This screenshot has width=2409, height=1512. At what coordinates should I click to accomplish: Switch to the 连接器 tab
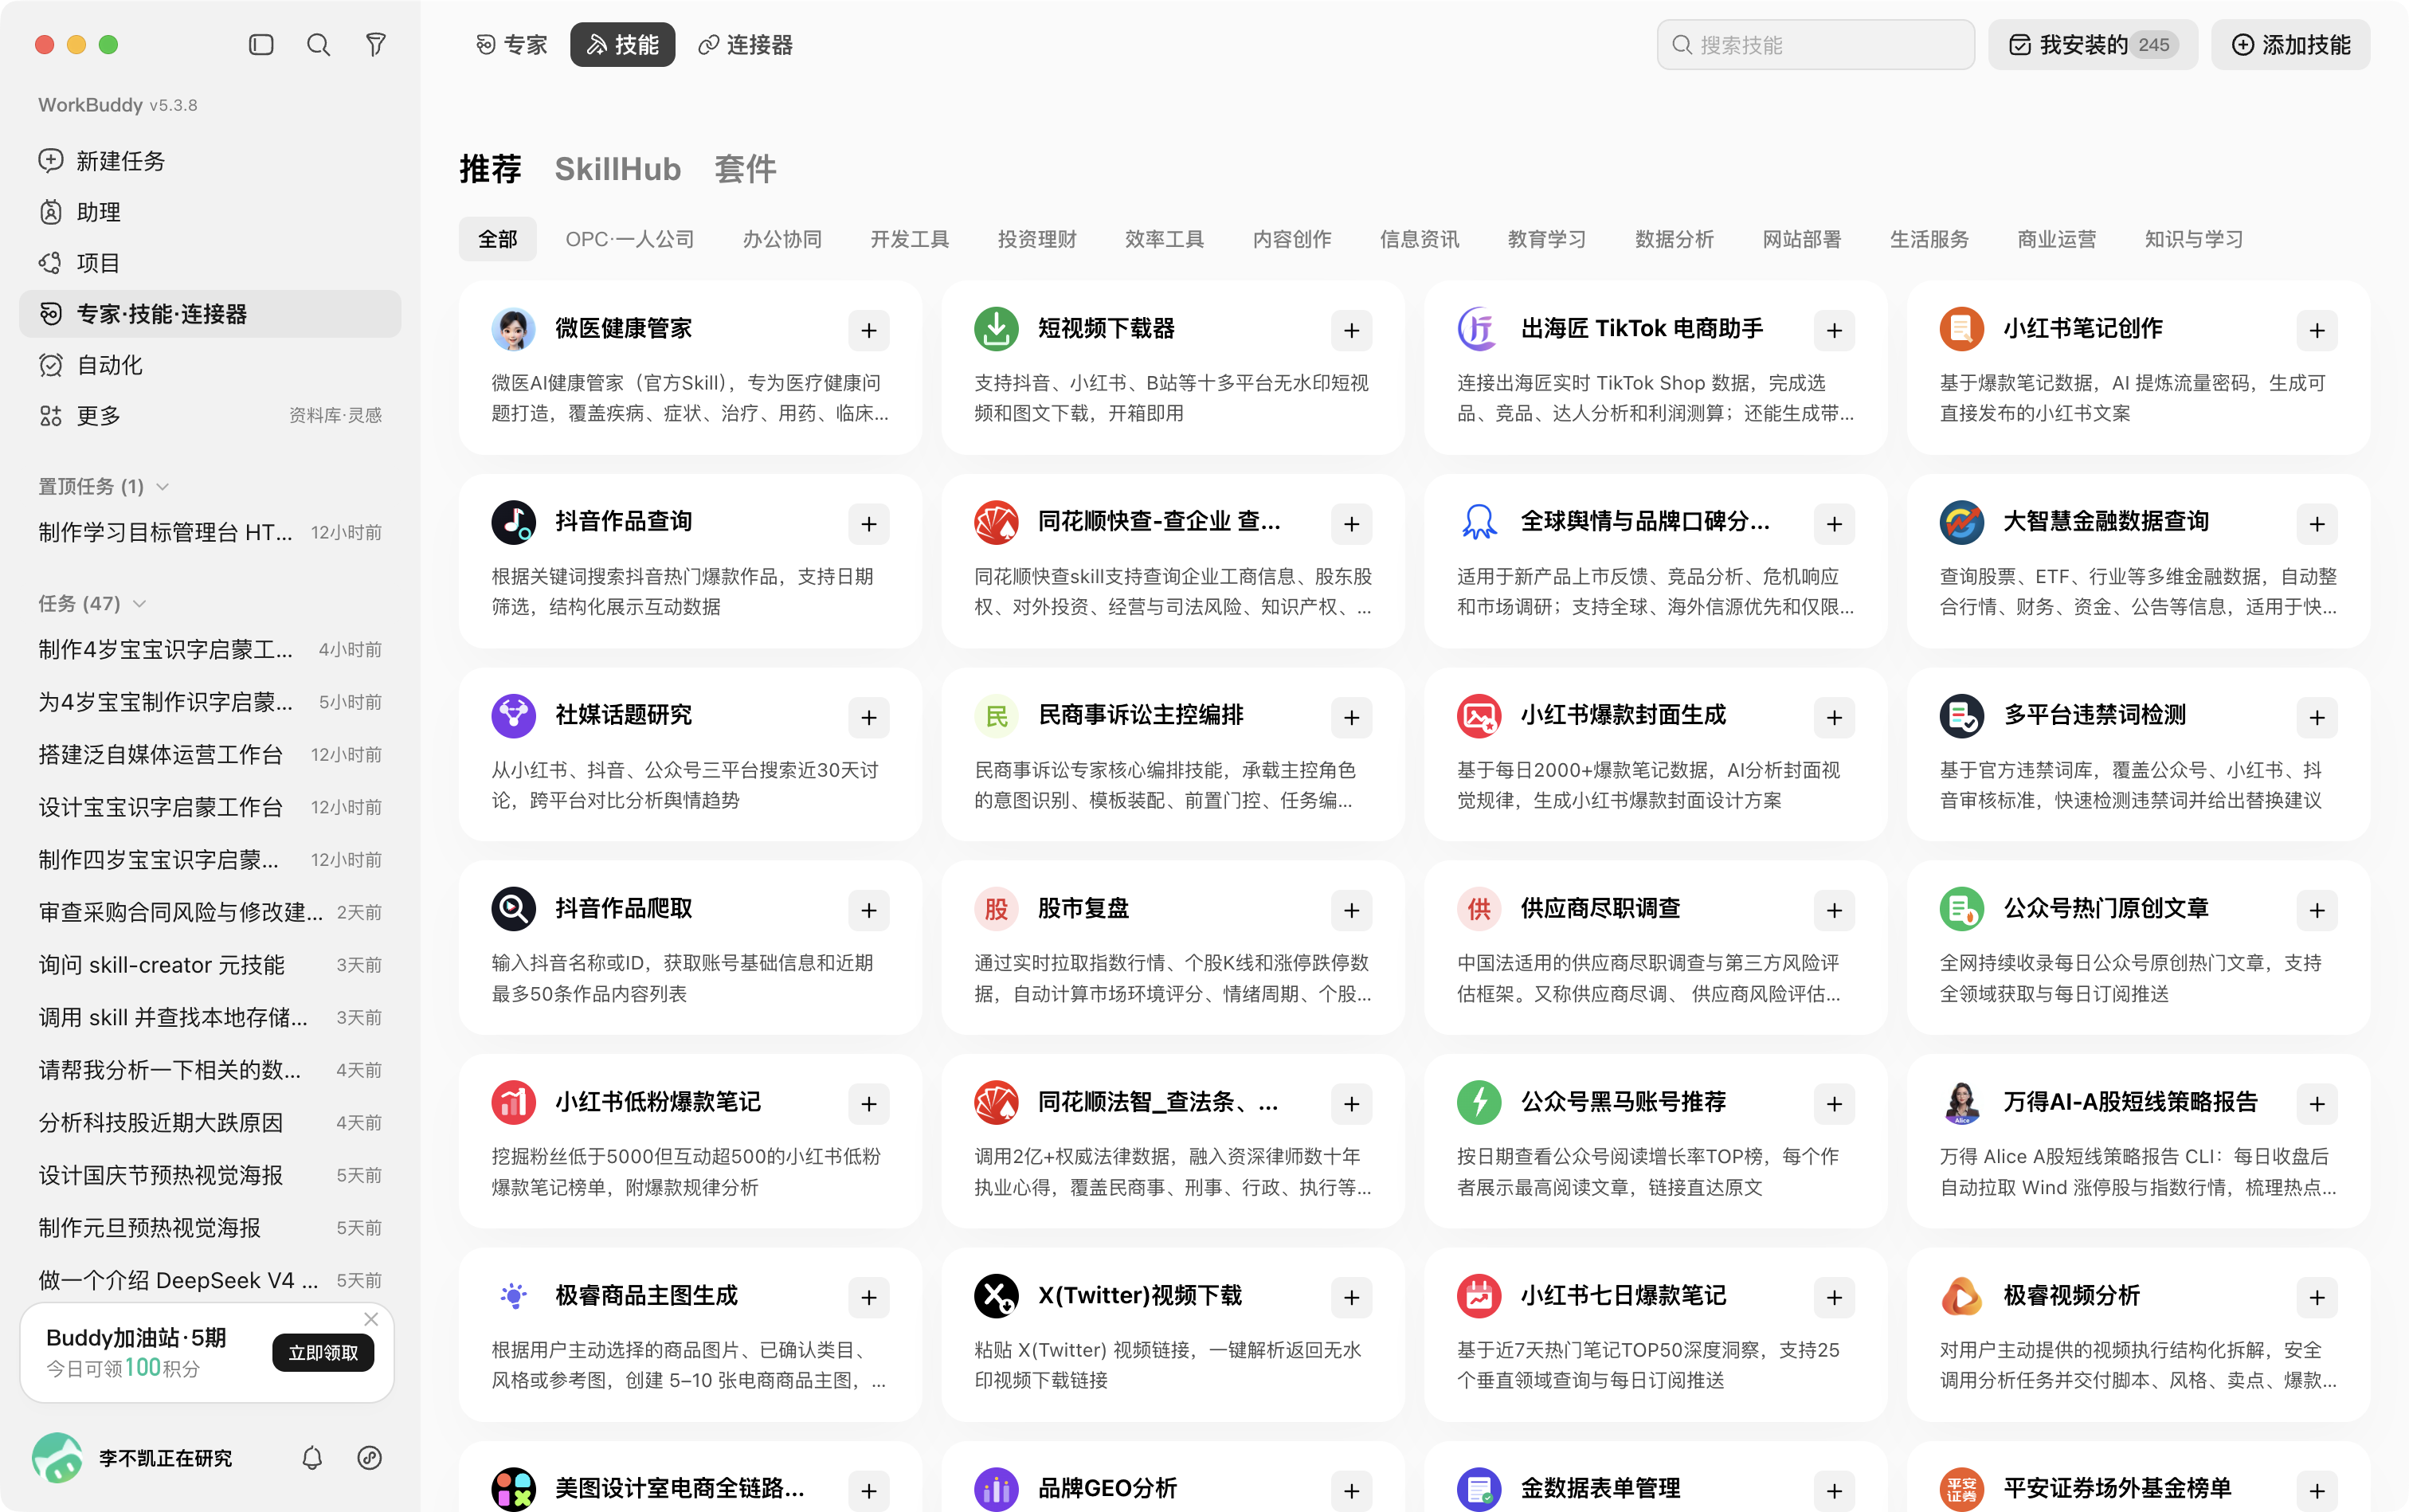(746, 45)
